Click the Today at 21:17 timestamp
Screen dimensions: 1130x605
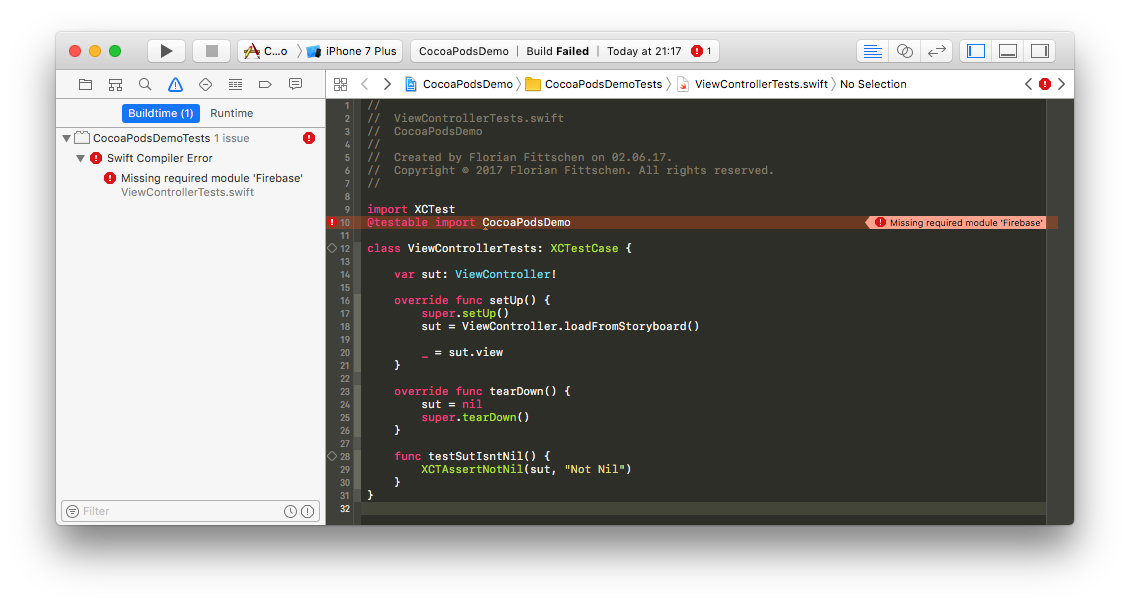[x=644, y=51]
